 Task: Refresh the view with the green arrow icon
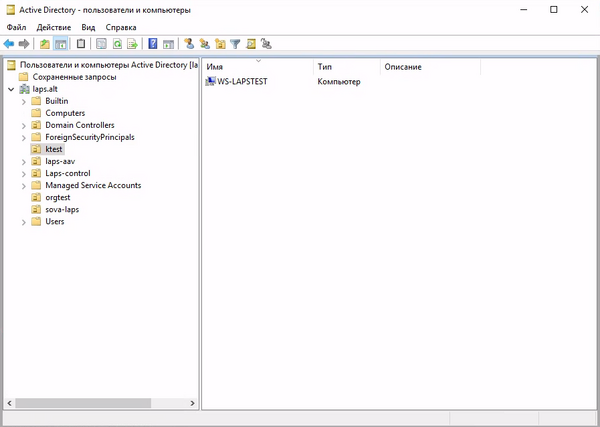[117, 44]
